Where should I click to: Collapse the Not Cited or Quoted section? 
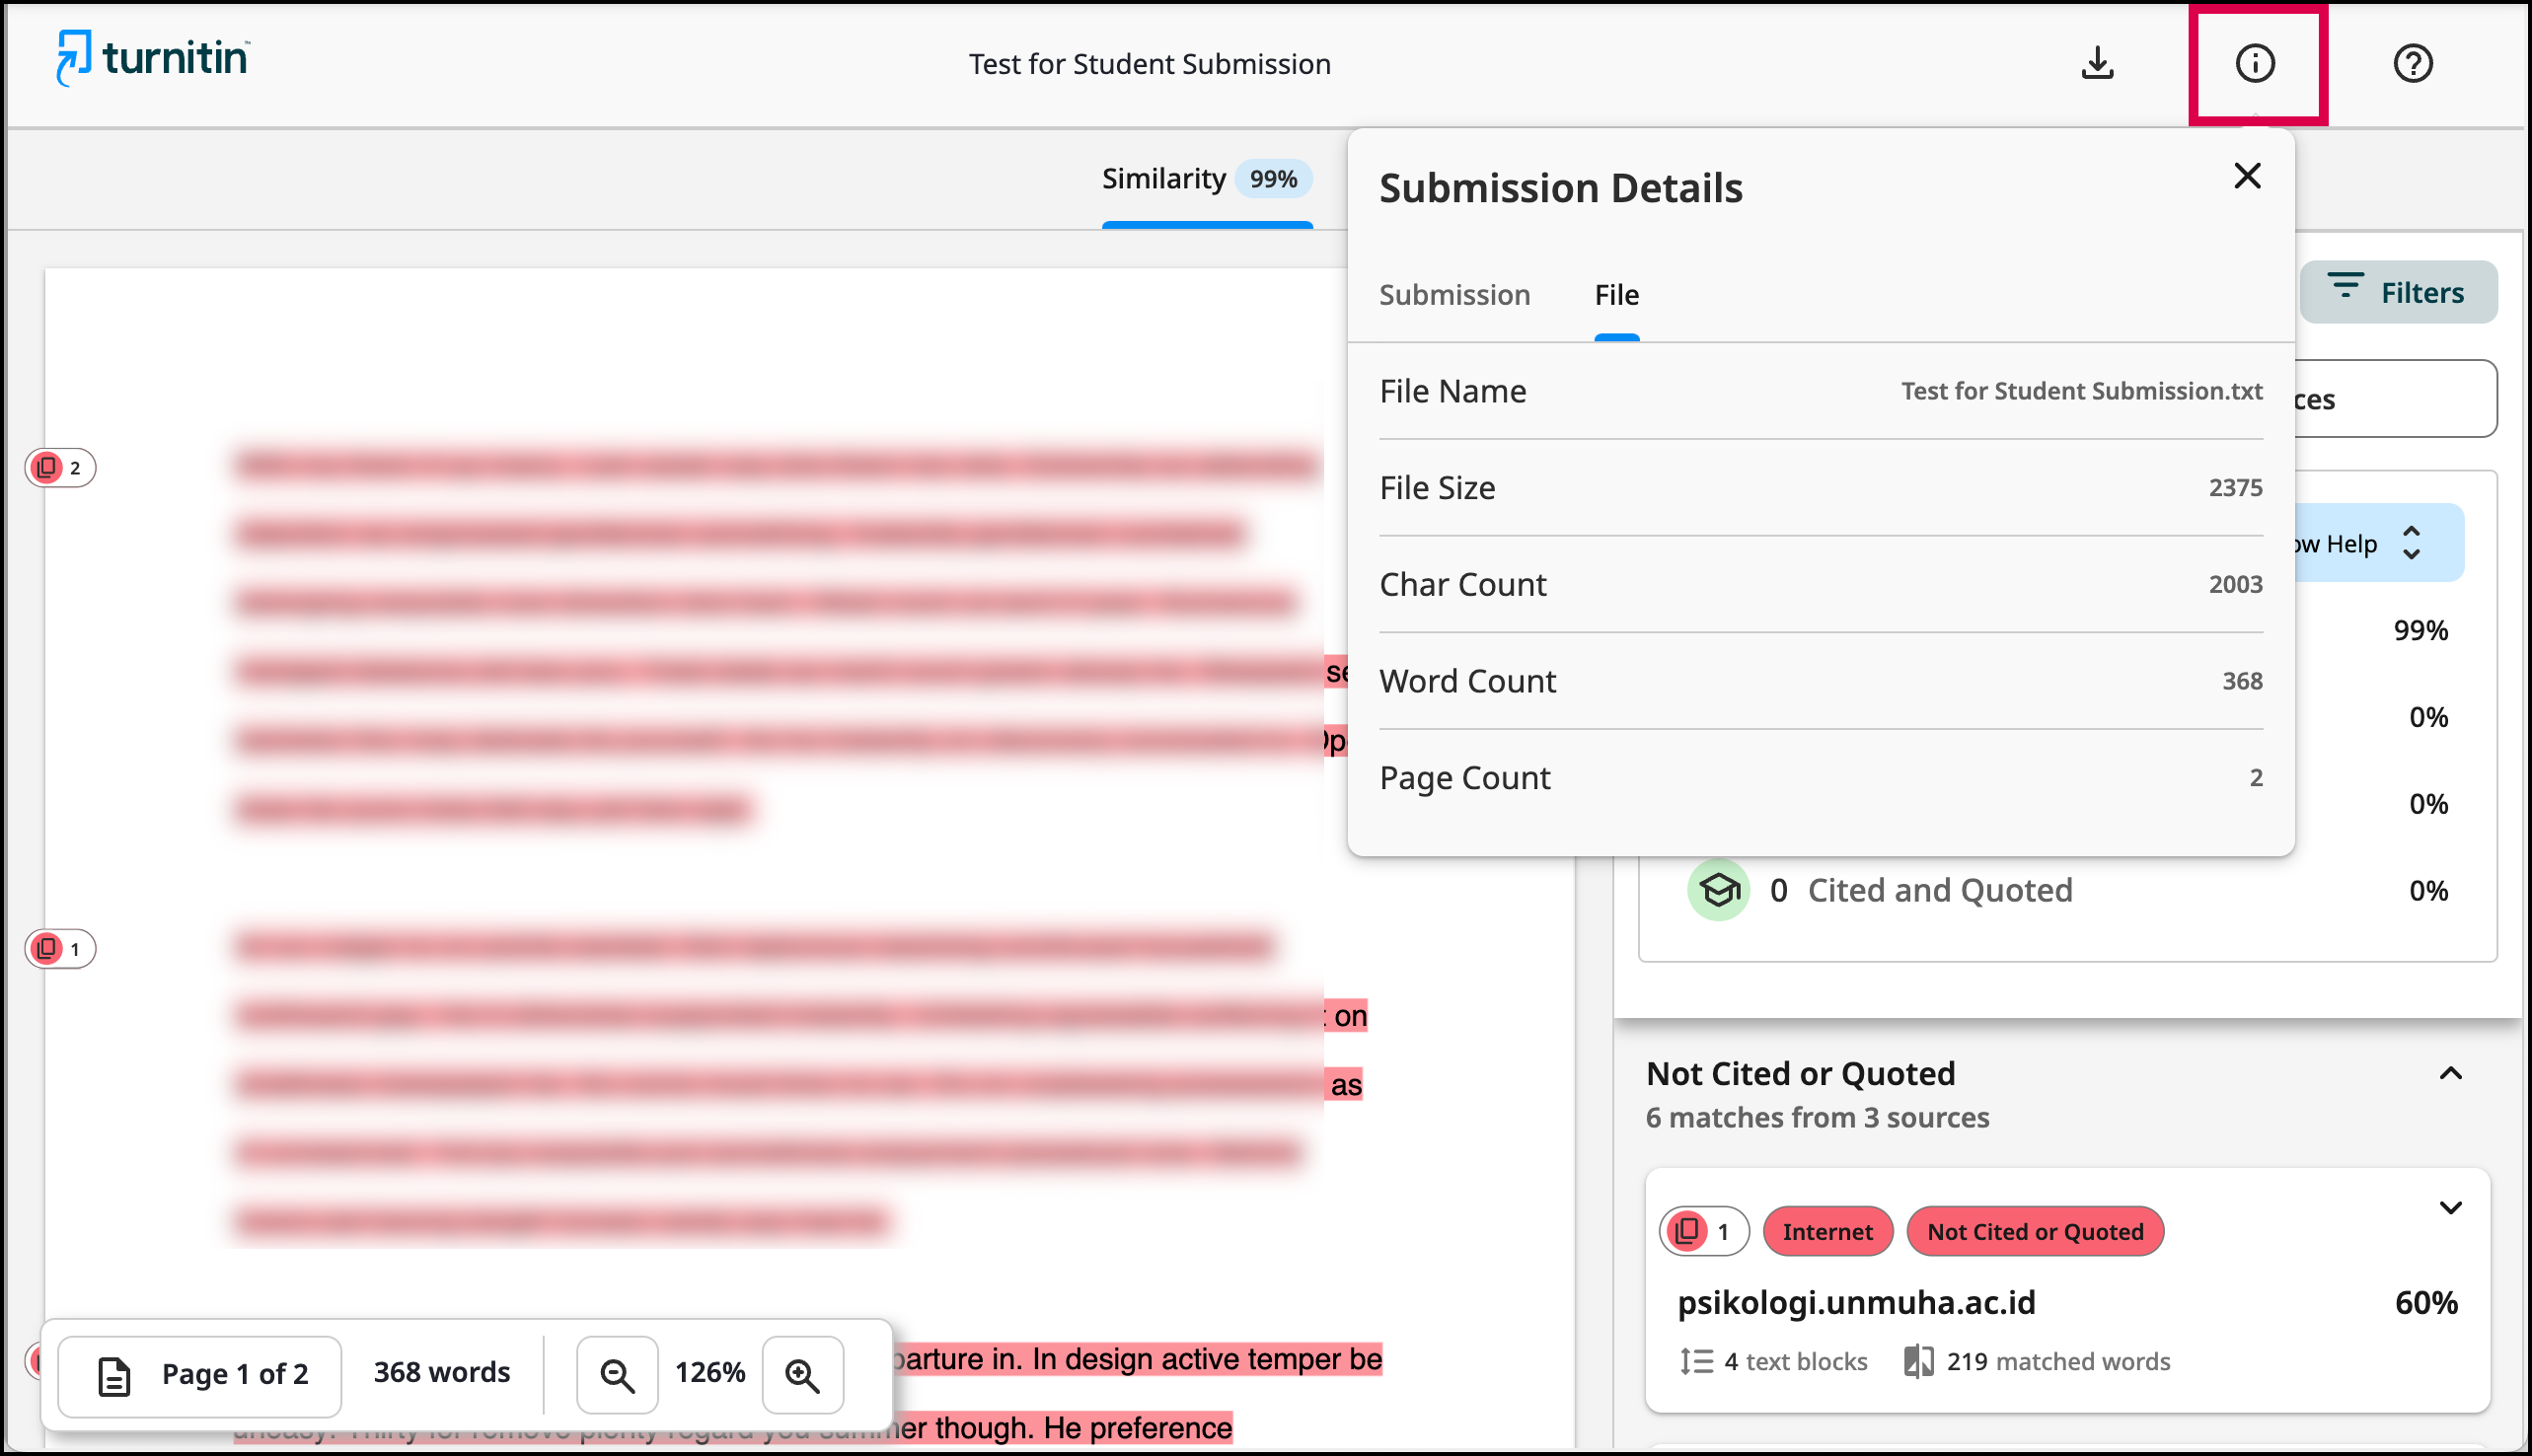tap(2450, 1074)
